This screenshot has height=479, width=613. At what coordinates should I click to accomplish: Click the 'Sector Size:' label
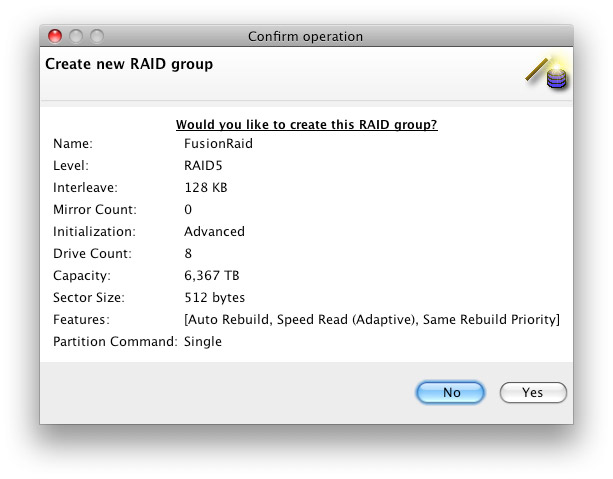[89, 297]
